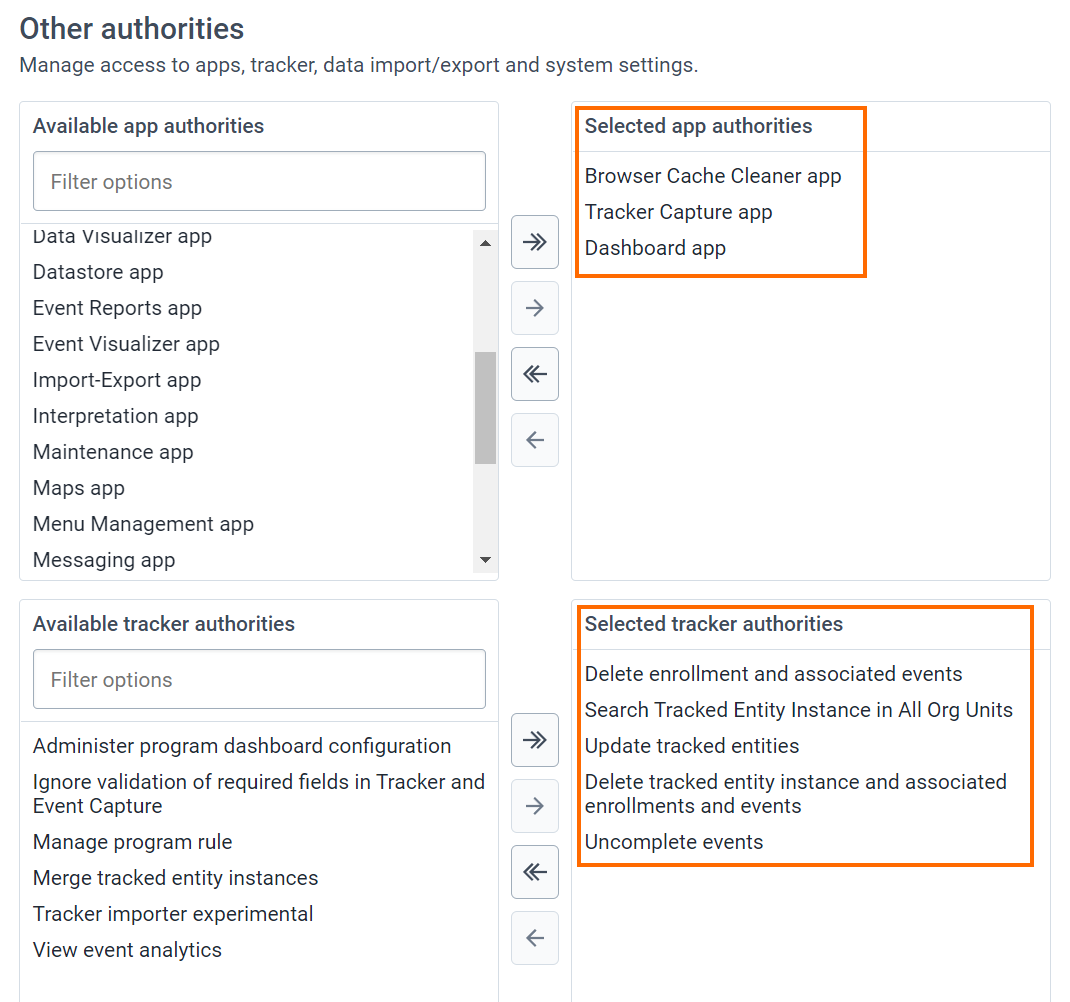Click the add-all double arrow for app authorities
Screen dimensions: 1070x1002
coord(535,242)
